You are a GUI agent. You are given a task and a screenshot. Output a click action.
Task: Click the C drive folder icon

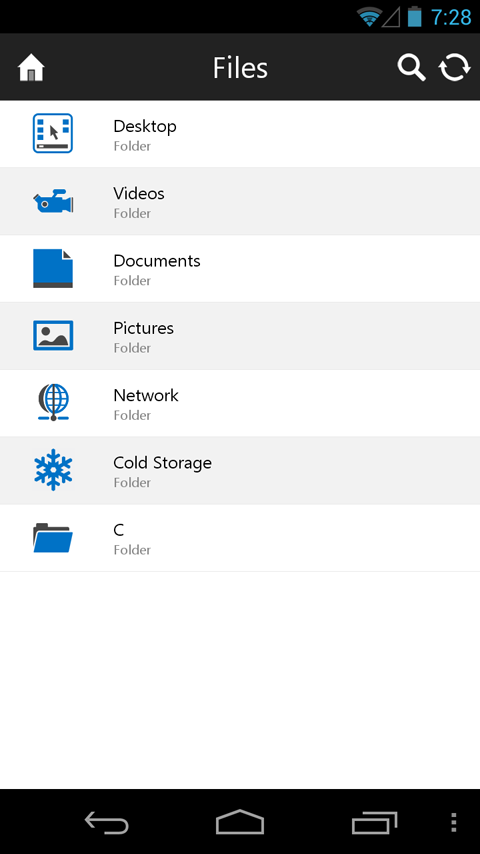53,538
